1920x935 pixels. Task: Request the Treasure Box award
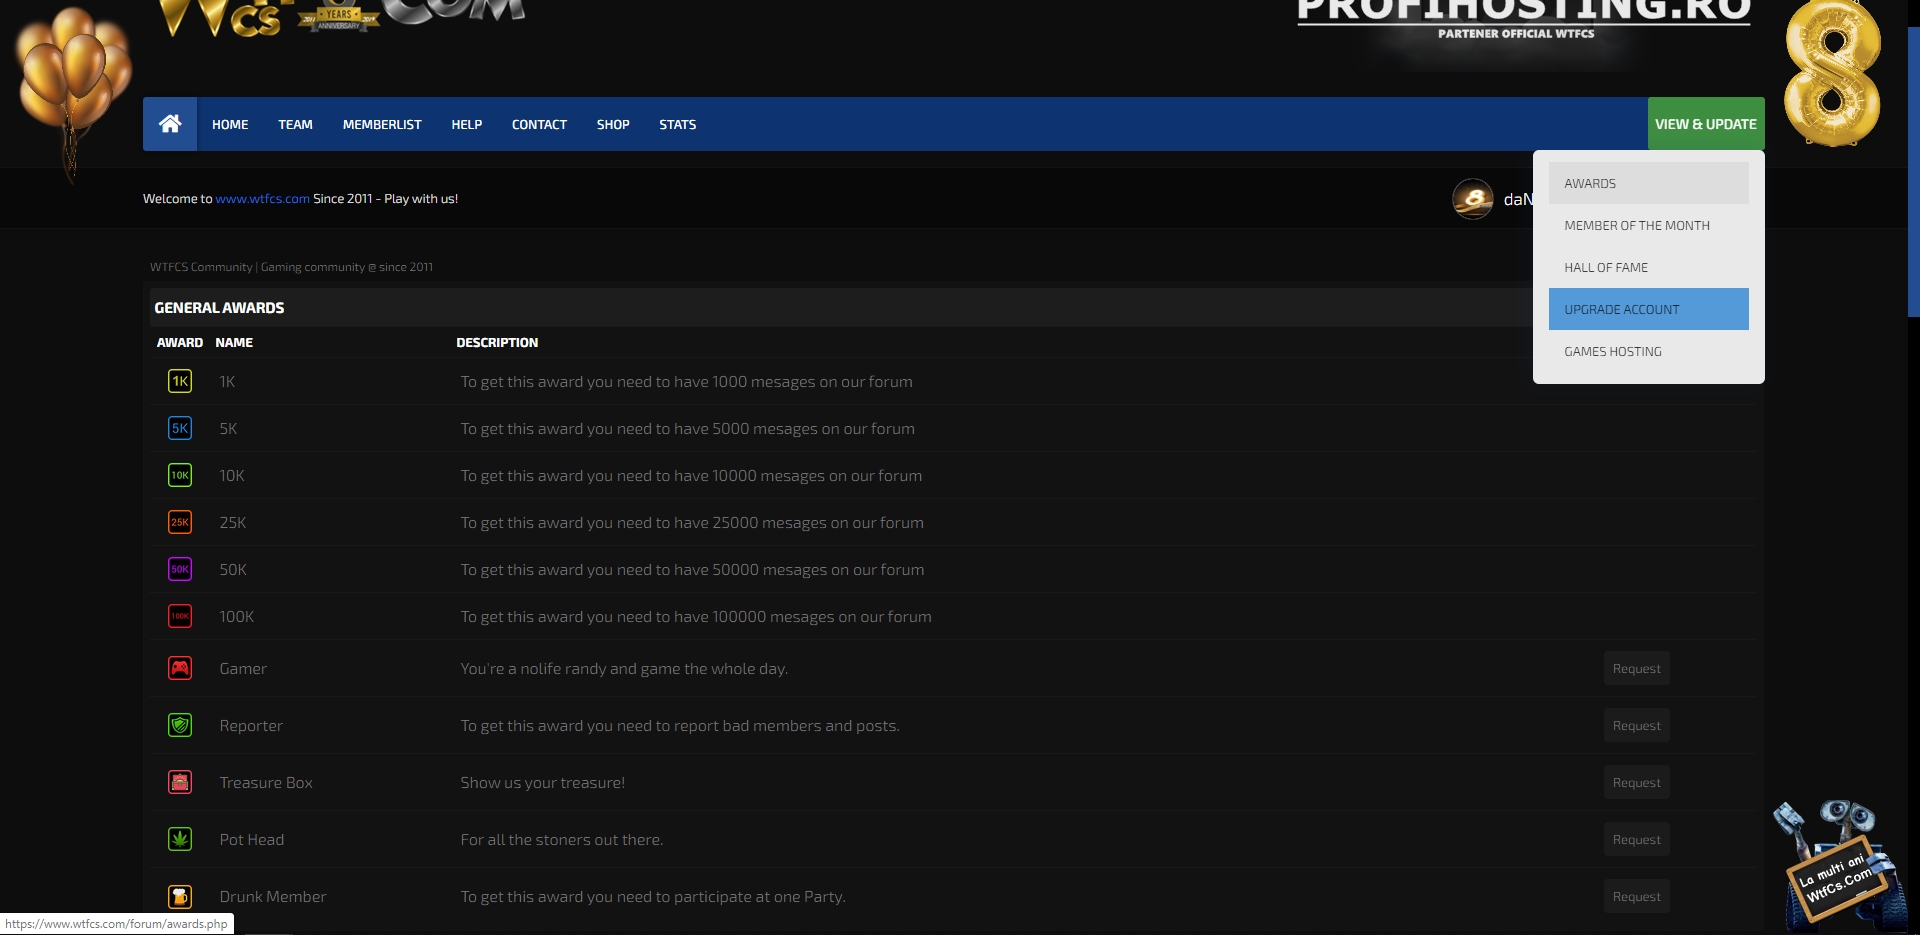pos(1636,782)
